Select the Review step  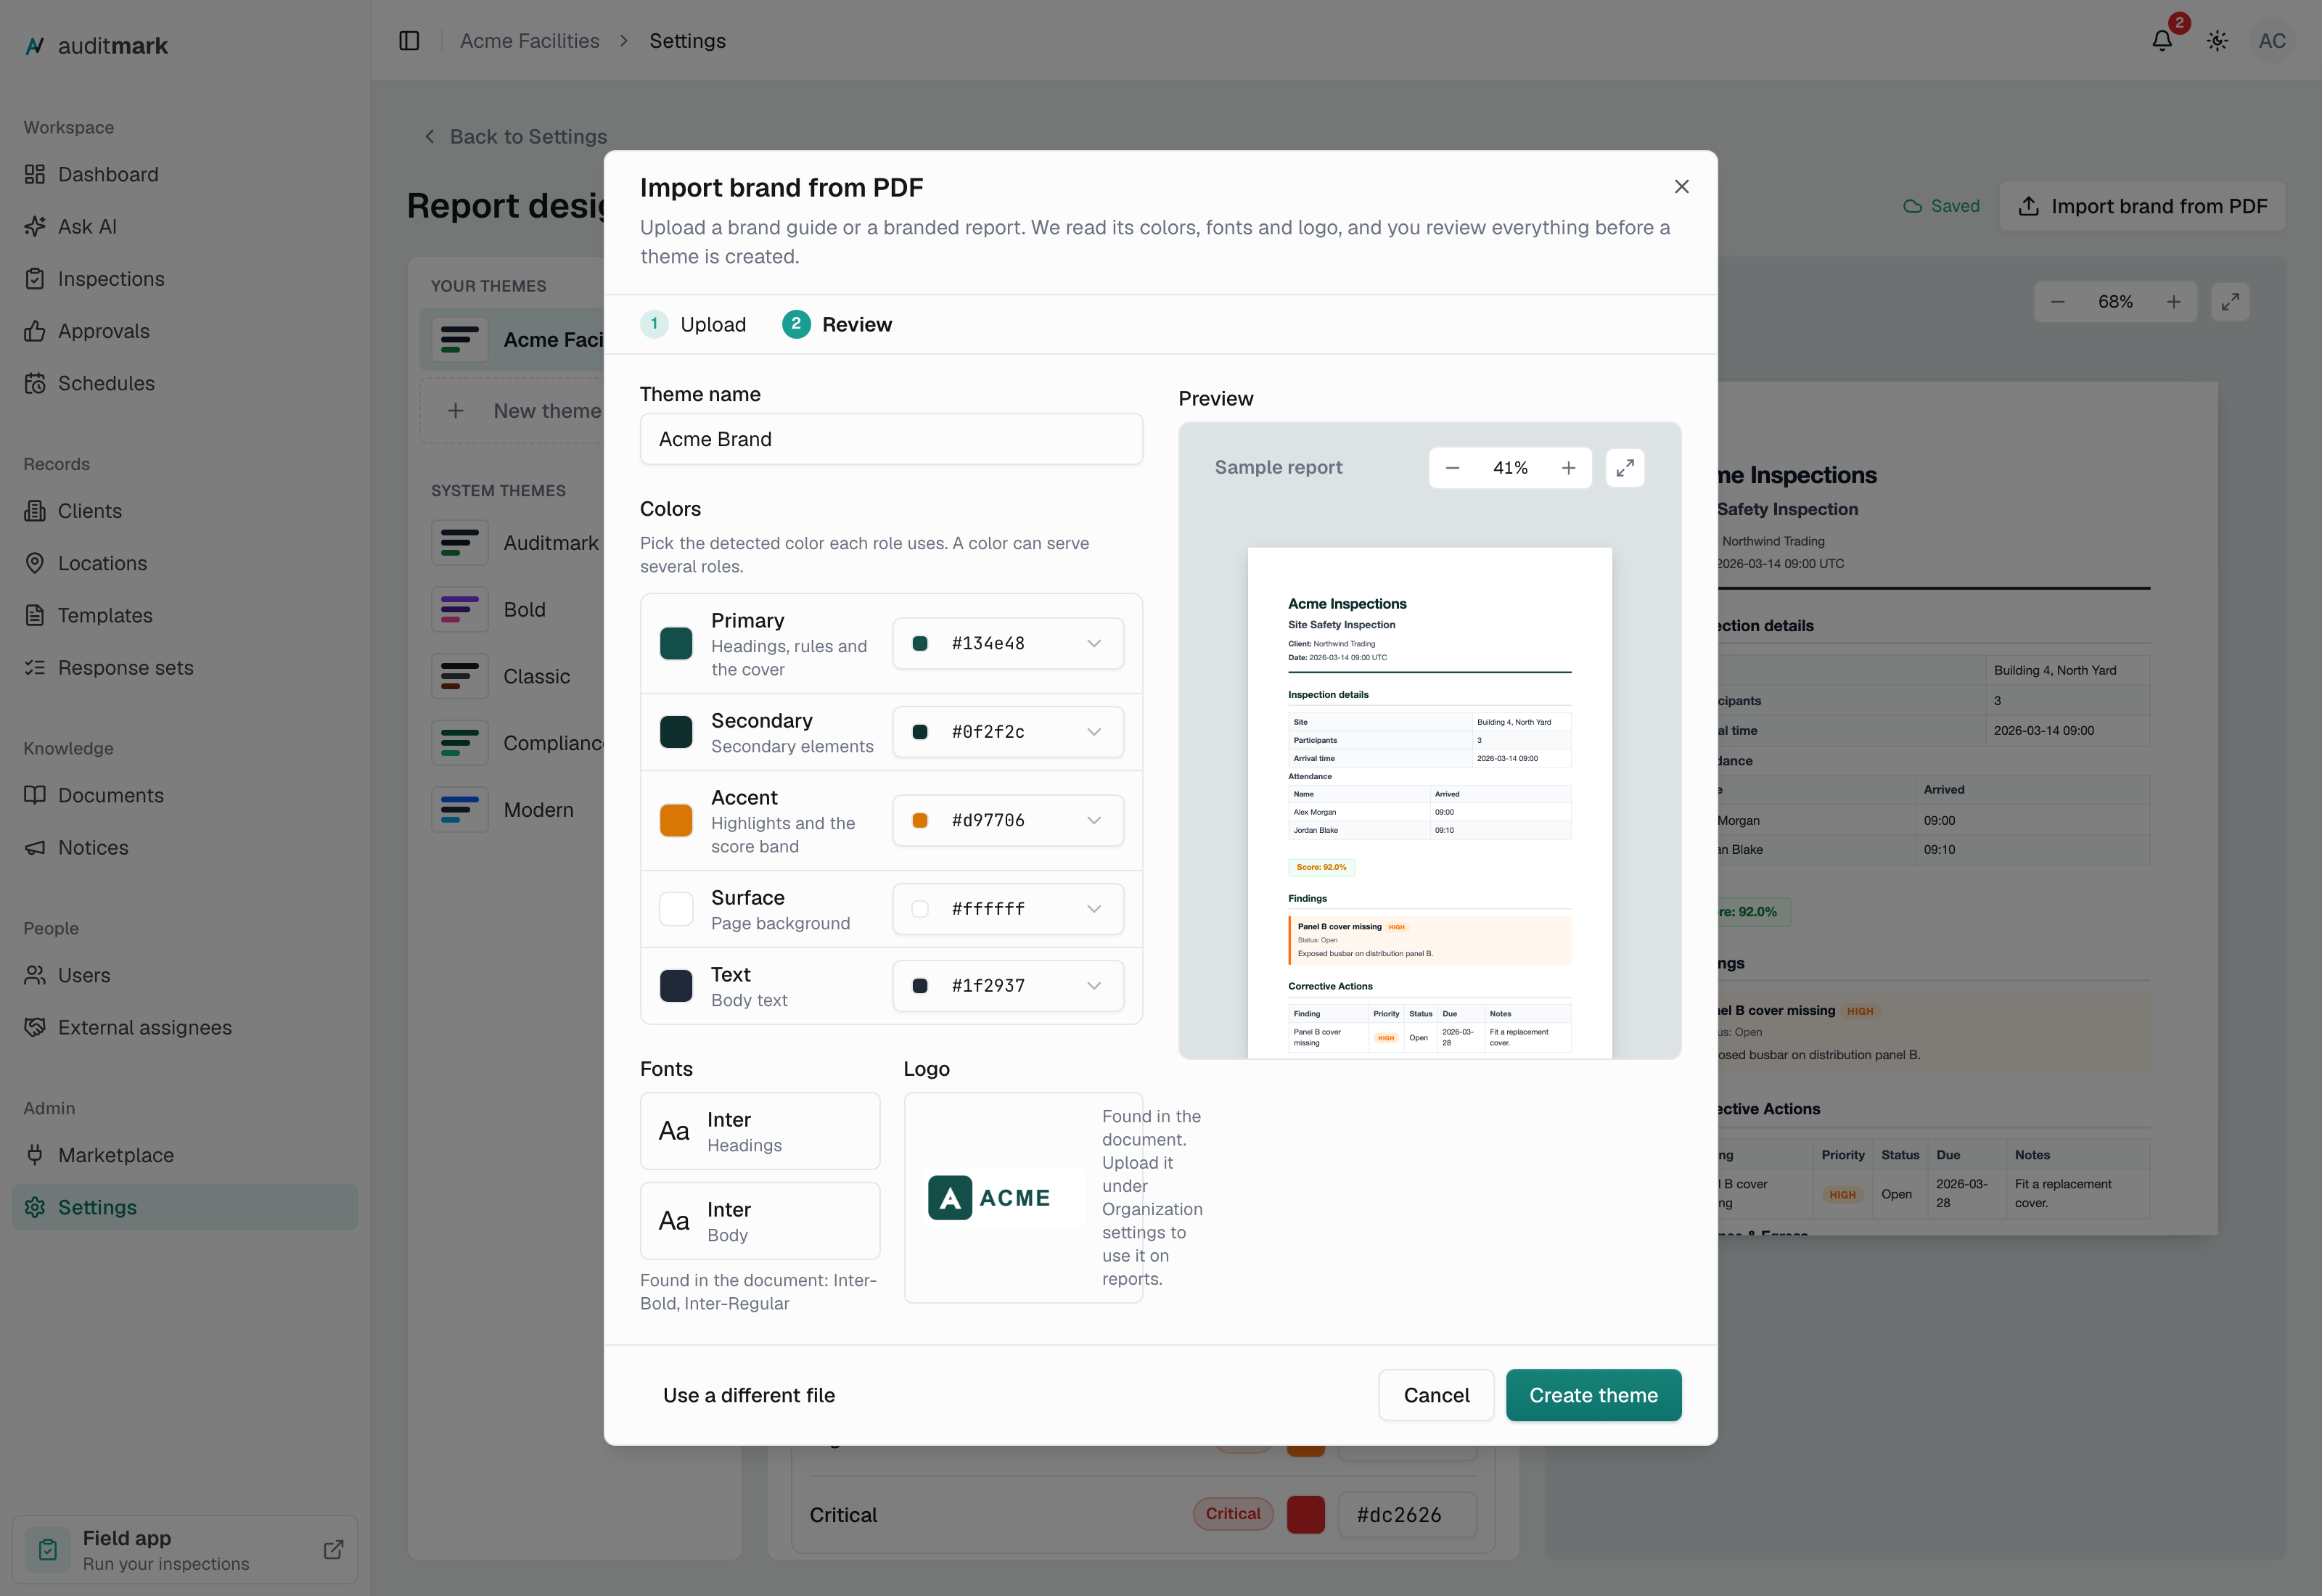click(x=837, y=324)
